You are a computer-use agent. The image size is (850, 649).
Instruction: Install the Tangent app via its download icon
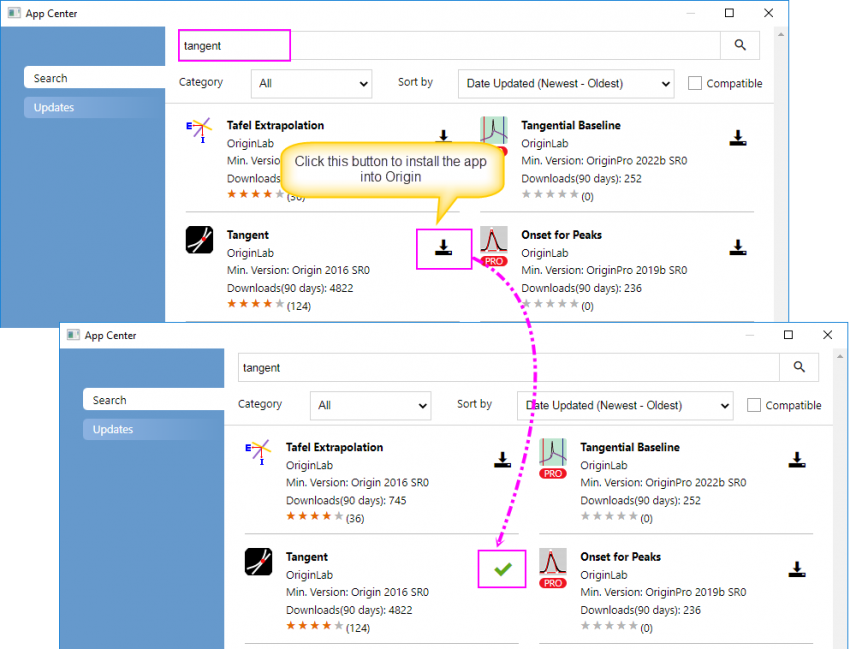click(444, 249)
